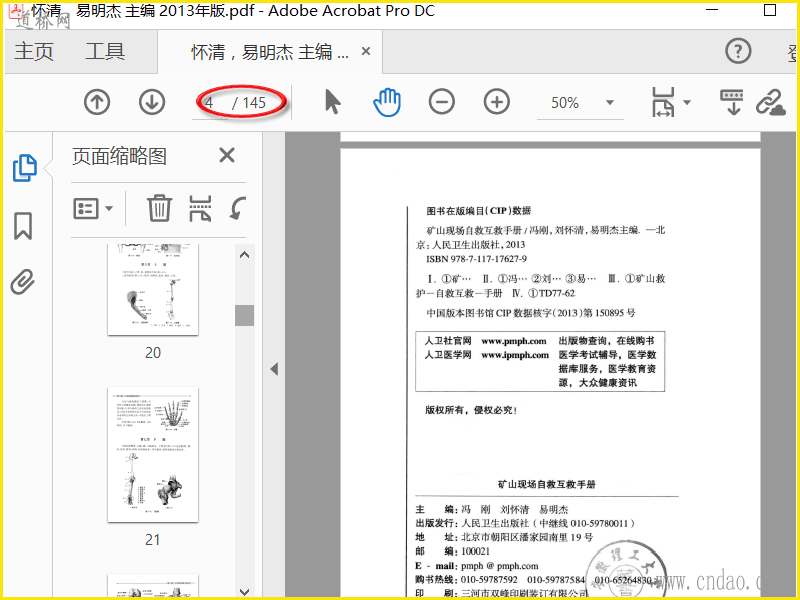Close the open document tab

[x=366, y=51]
